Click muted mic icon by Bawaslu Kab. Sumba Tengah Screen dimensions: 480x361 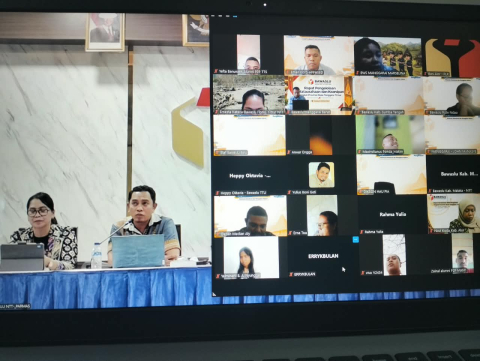click(x=358, y=112)
